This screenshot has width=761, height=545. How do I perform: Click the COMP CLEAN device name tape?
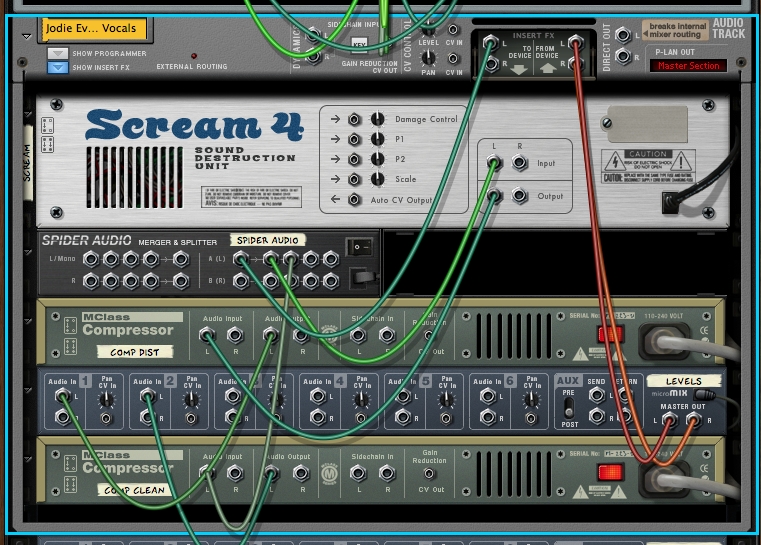pyautogui.click(x=134, y=490)
